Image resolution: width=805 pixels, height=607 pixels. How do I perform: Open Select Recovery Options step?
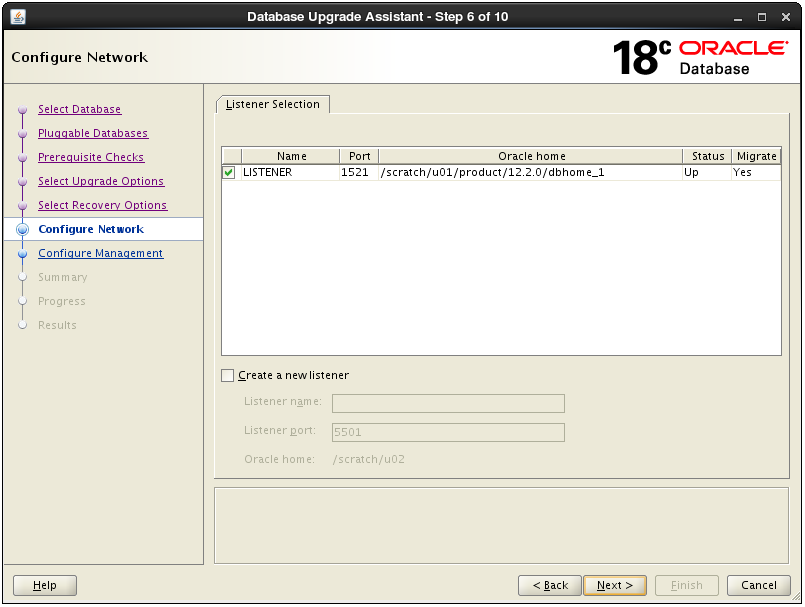(102, 205)
